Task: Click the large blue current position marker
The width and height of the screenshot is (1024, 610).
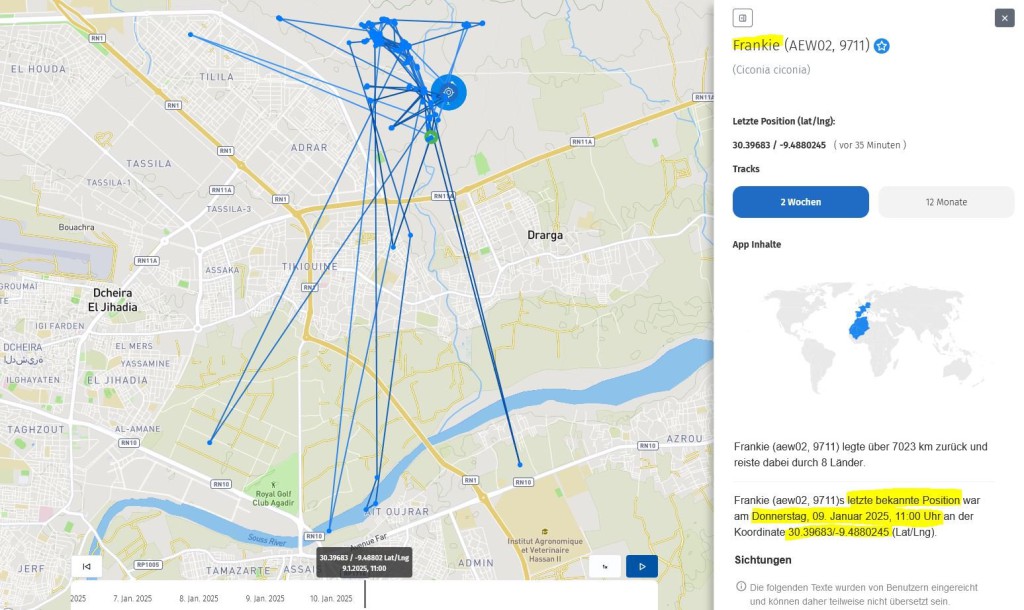Action: tap(449, 93)
